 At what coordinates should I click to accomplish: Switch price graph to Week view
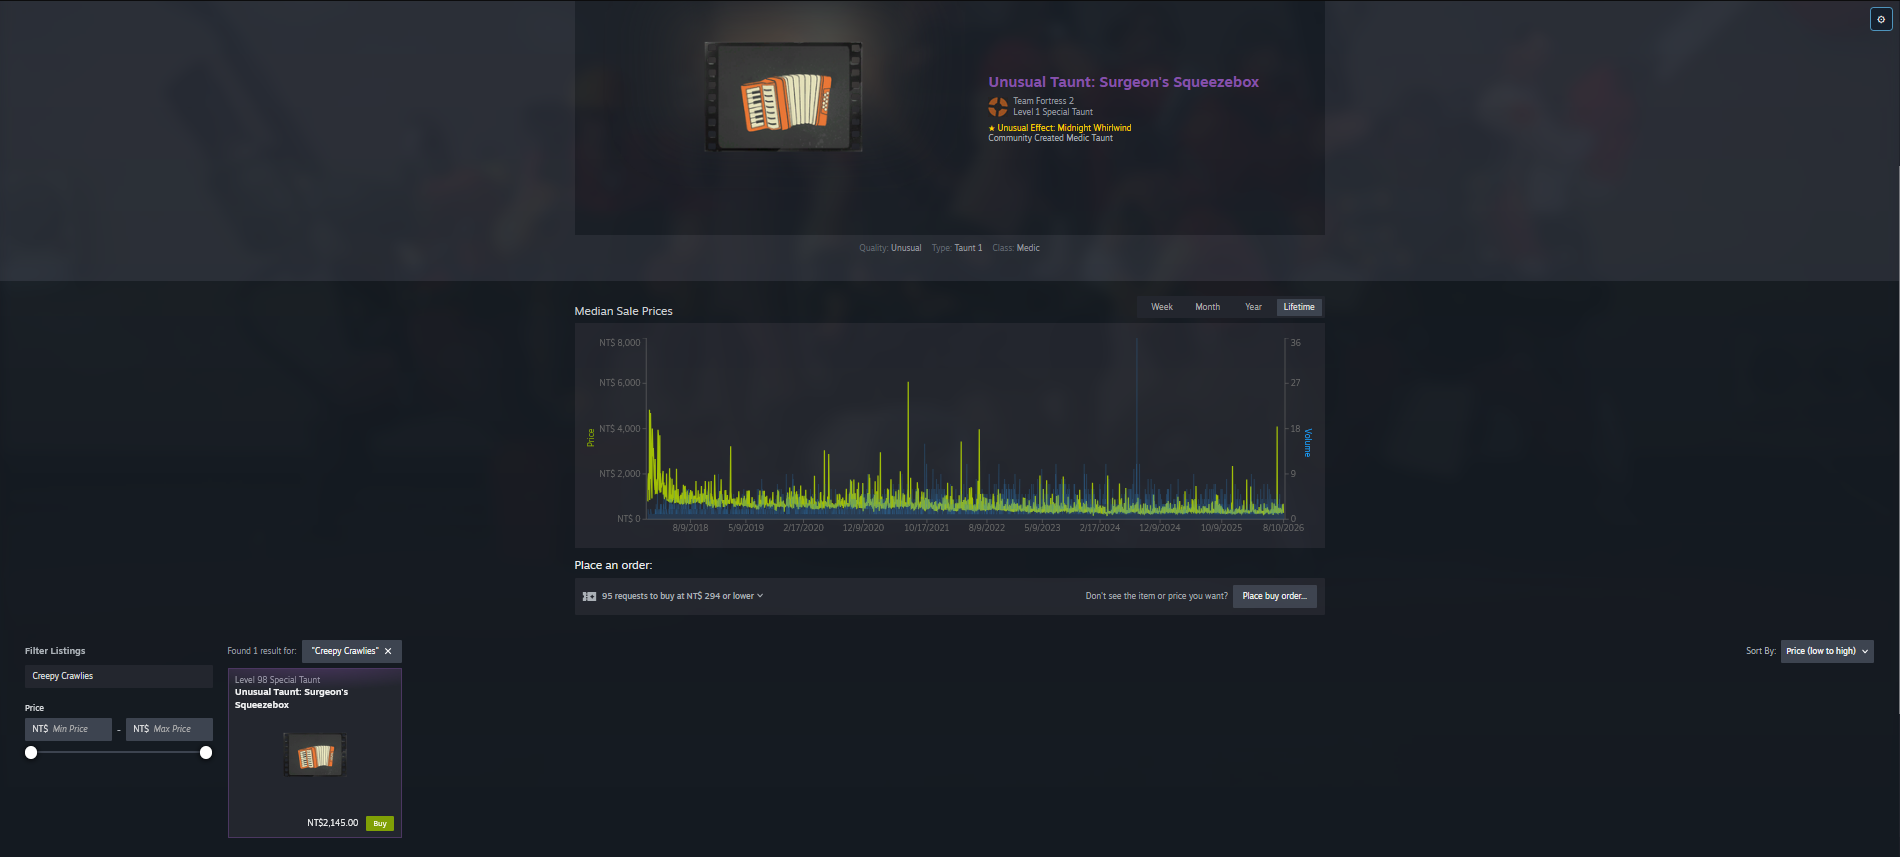(1161, 307)
